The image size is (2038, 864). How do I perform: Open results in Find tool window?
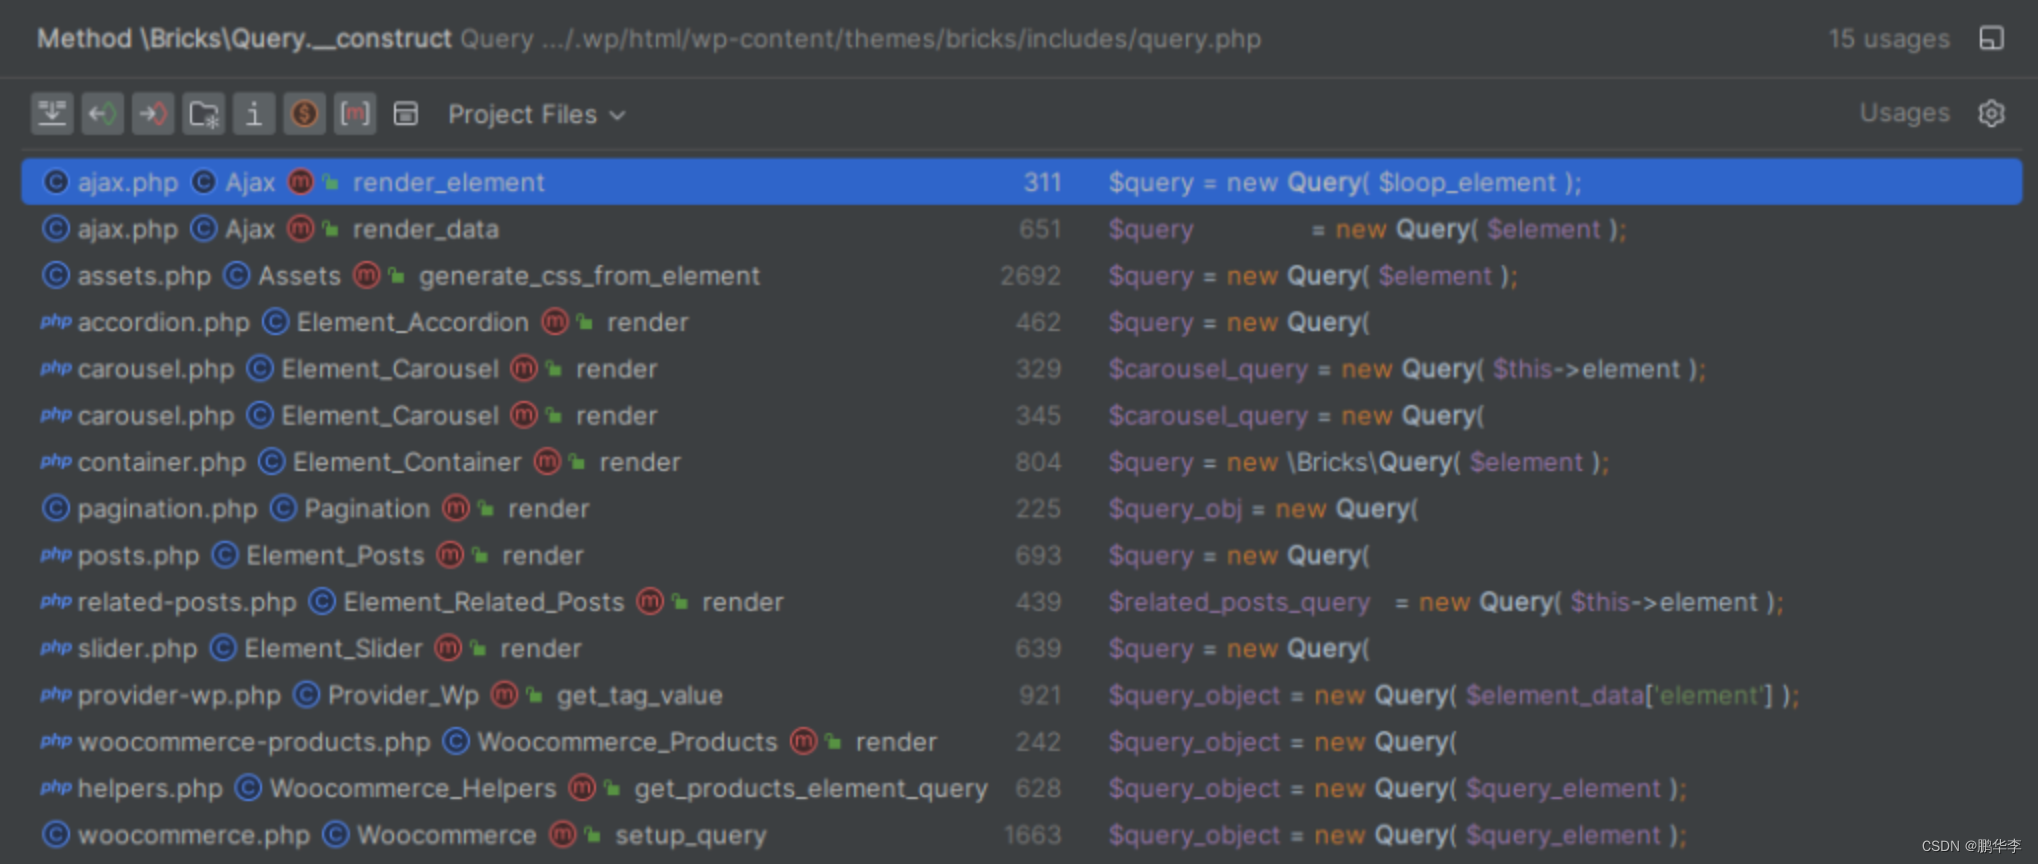1991,38
